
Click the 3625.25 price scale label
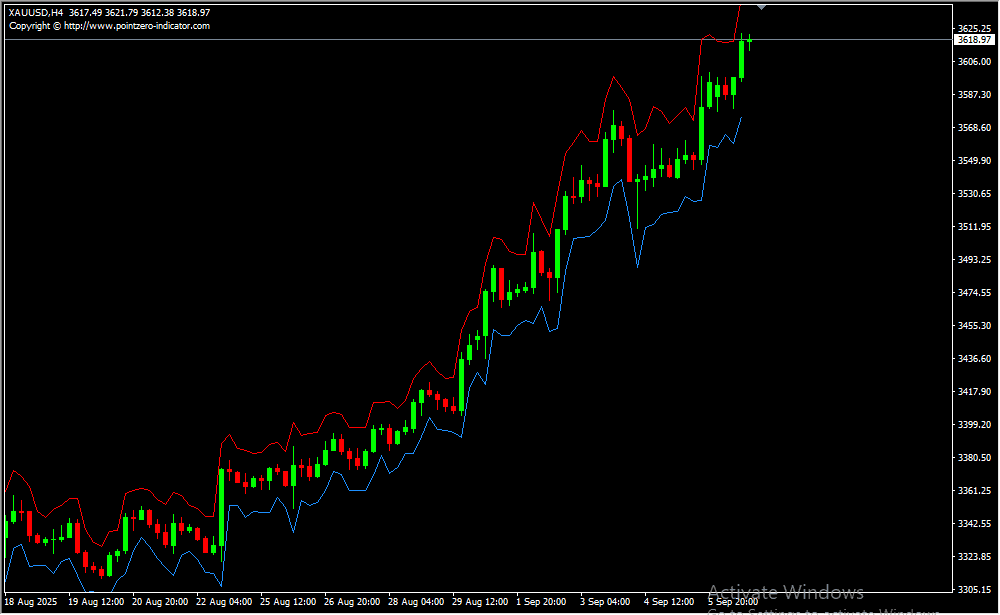click(973, 28)
